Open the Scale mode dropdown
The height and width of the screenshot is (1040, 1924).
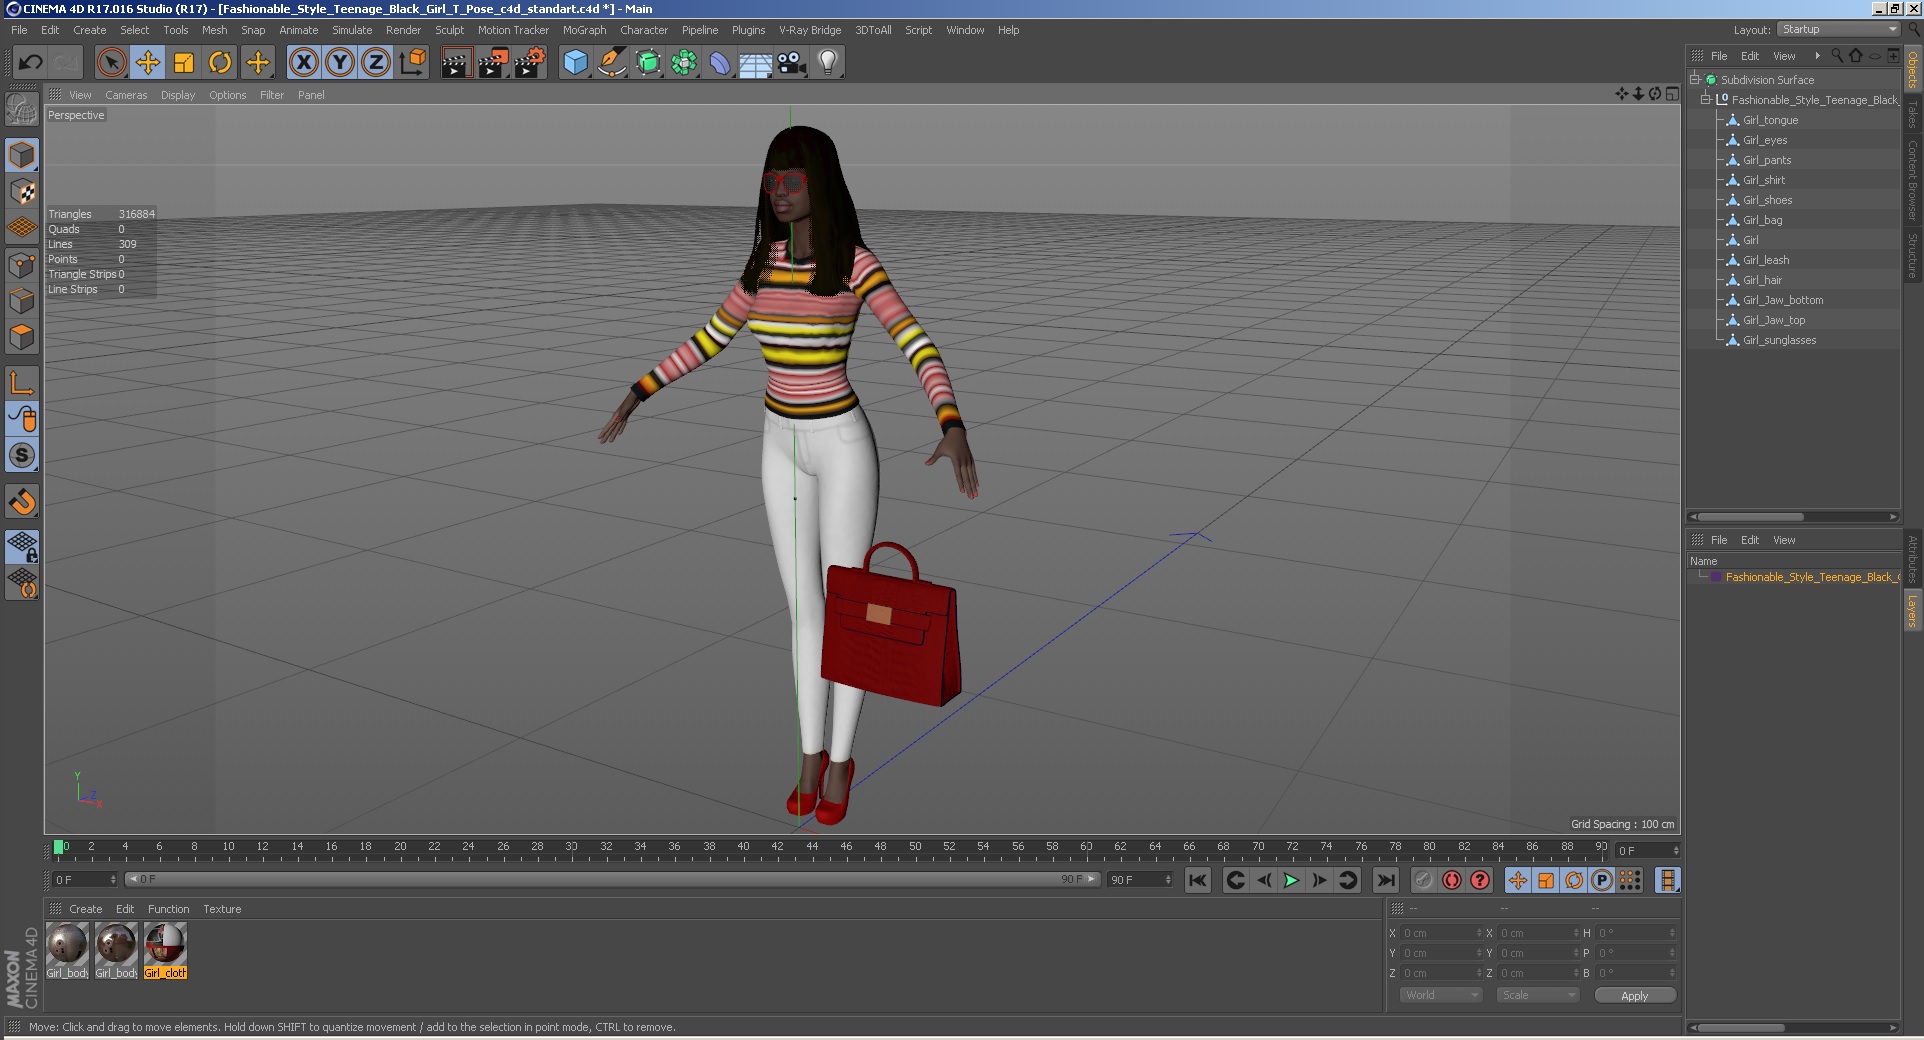1537,995
